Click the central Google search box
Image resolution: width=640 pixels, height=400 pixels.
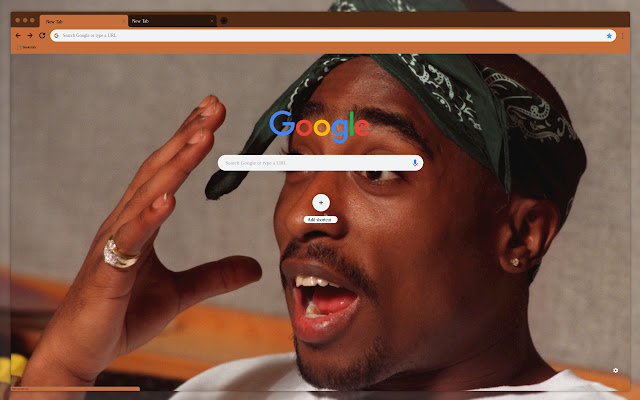pos(320,163)
